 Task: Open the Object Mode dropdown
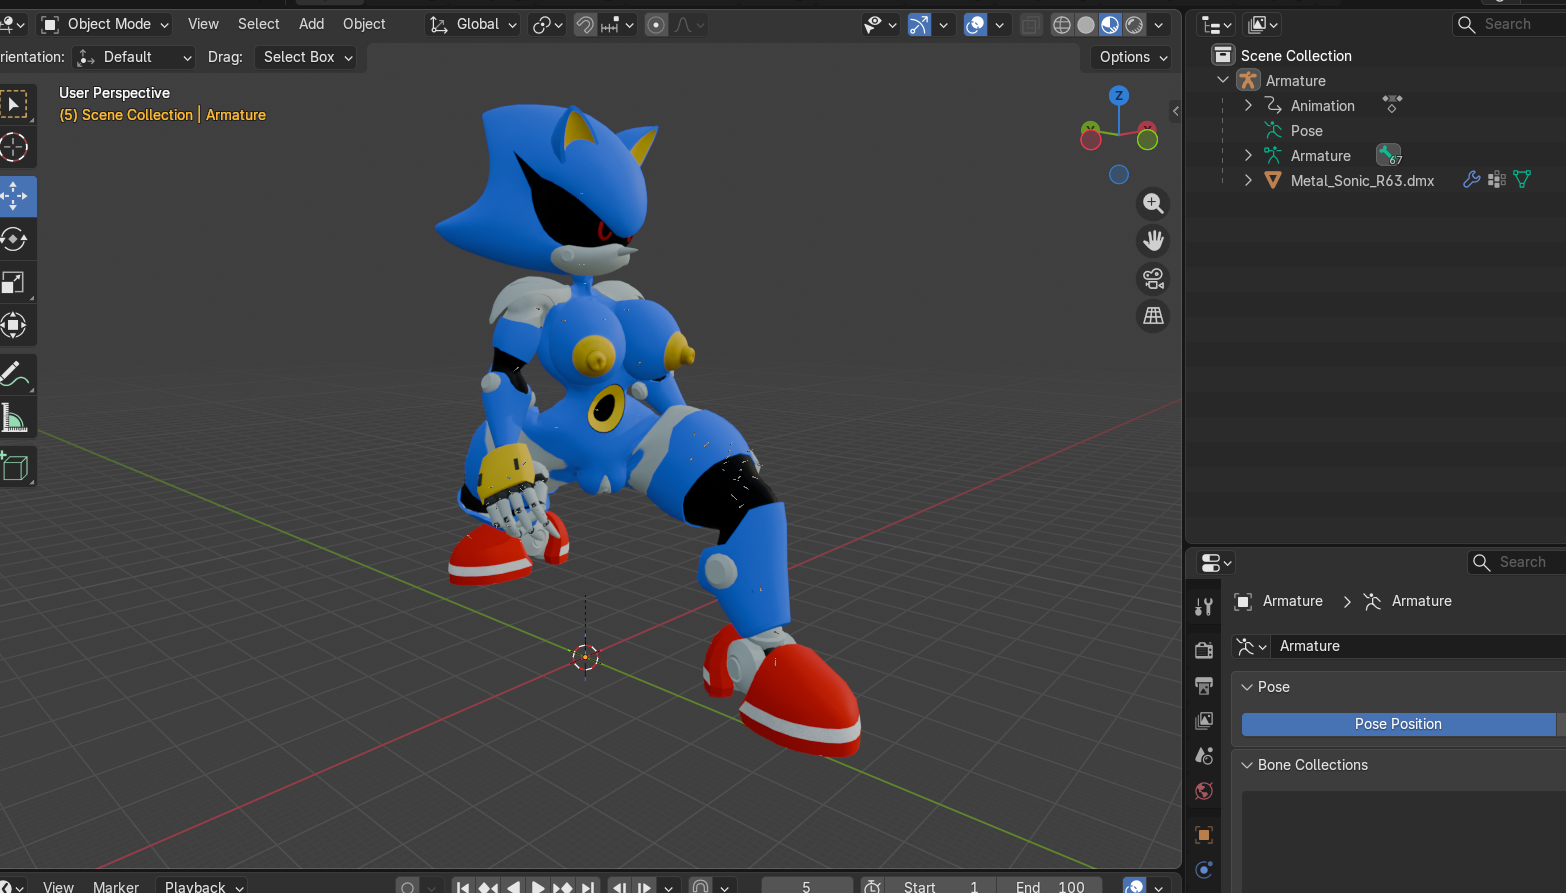[x=105, y=24]
